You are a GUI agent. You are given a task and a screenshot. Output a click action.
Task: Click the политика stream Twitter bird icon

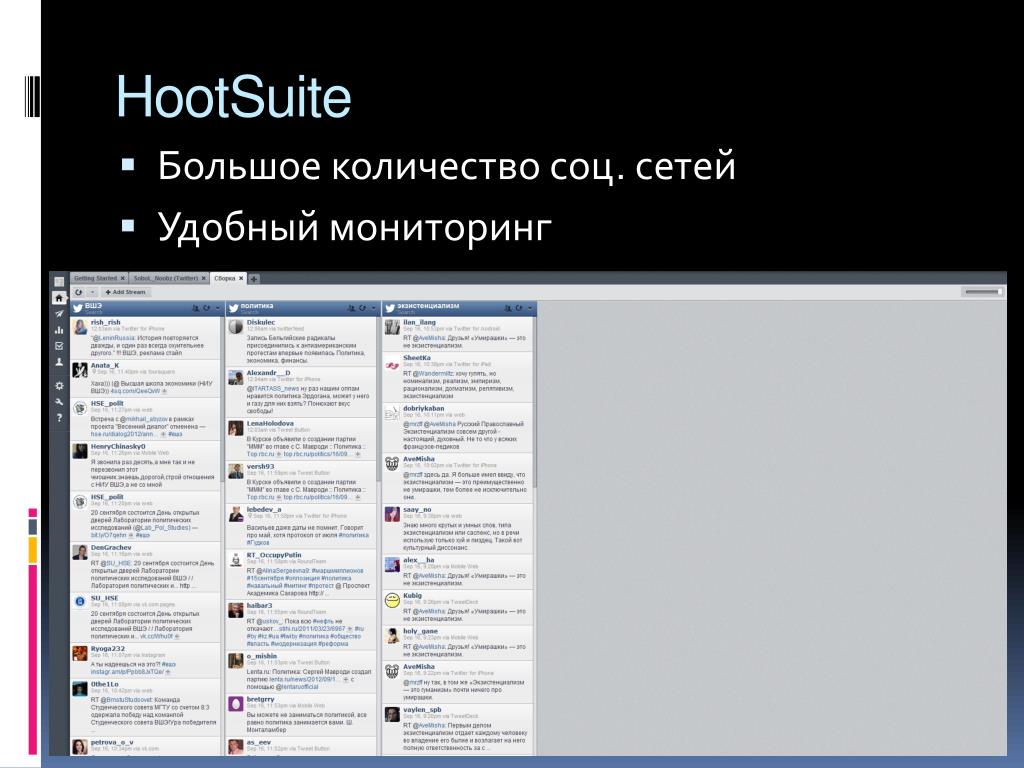tap(234, 308)
